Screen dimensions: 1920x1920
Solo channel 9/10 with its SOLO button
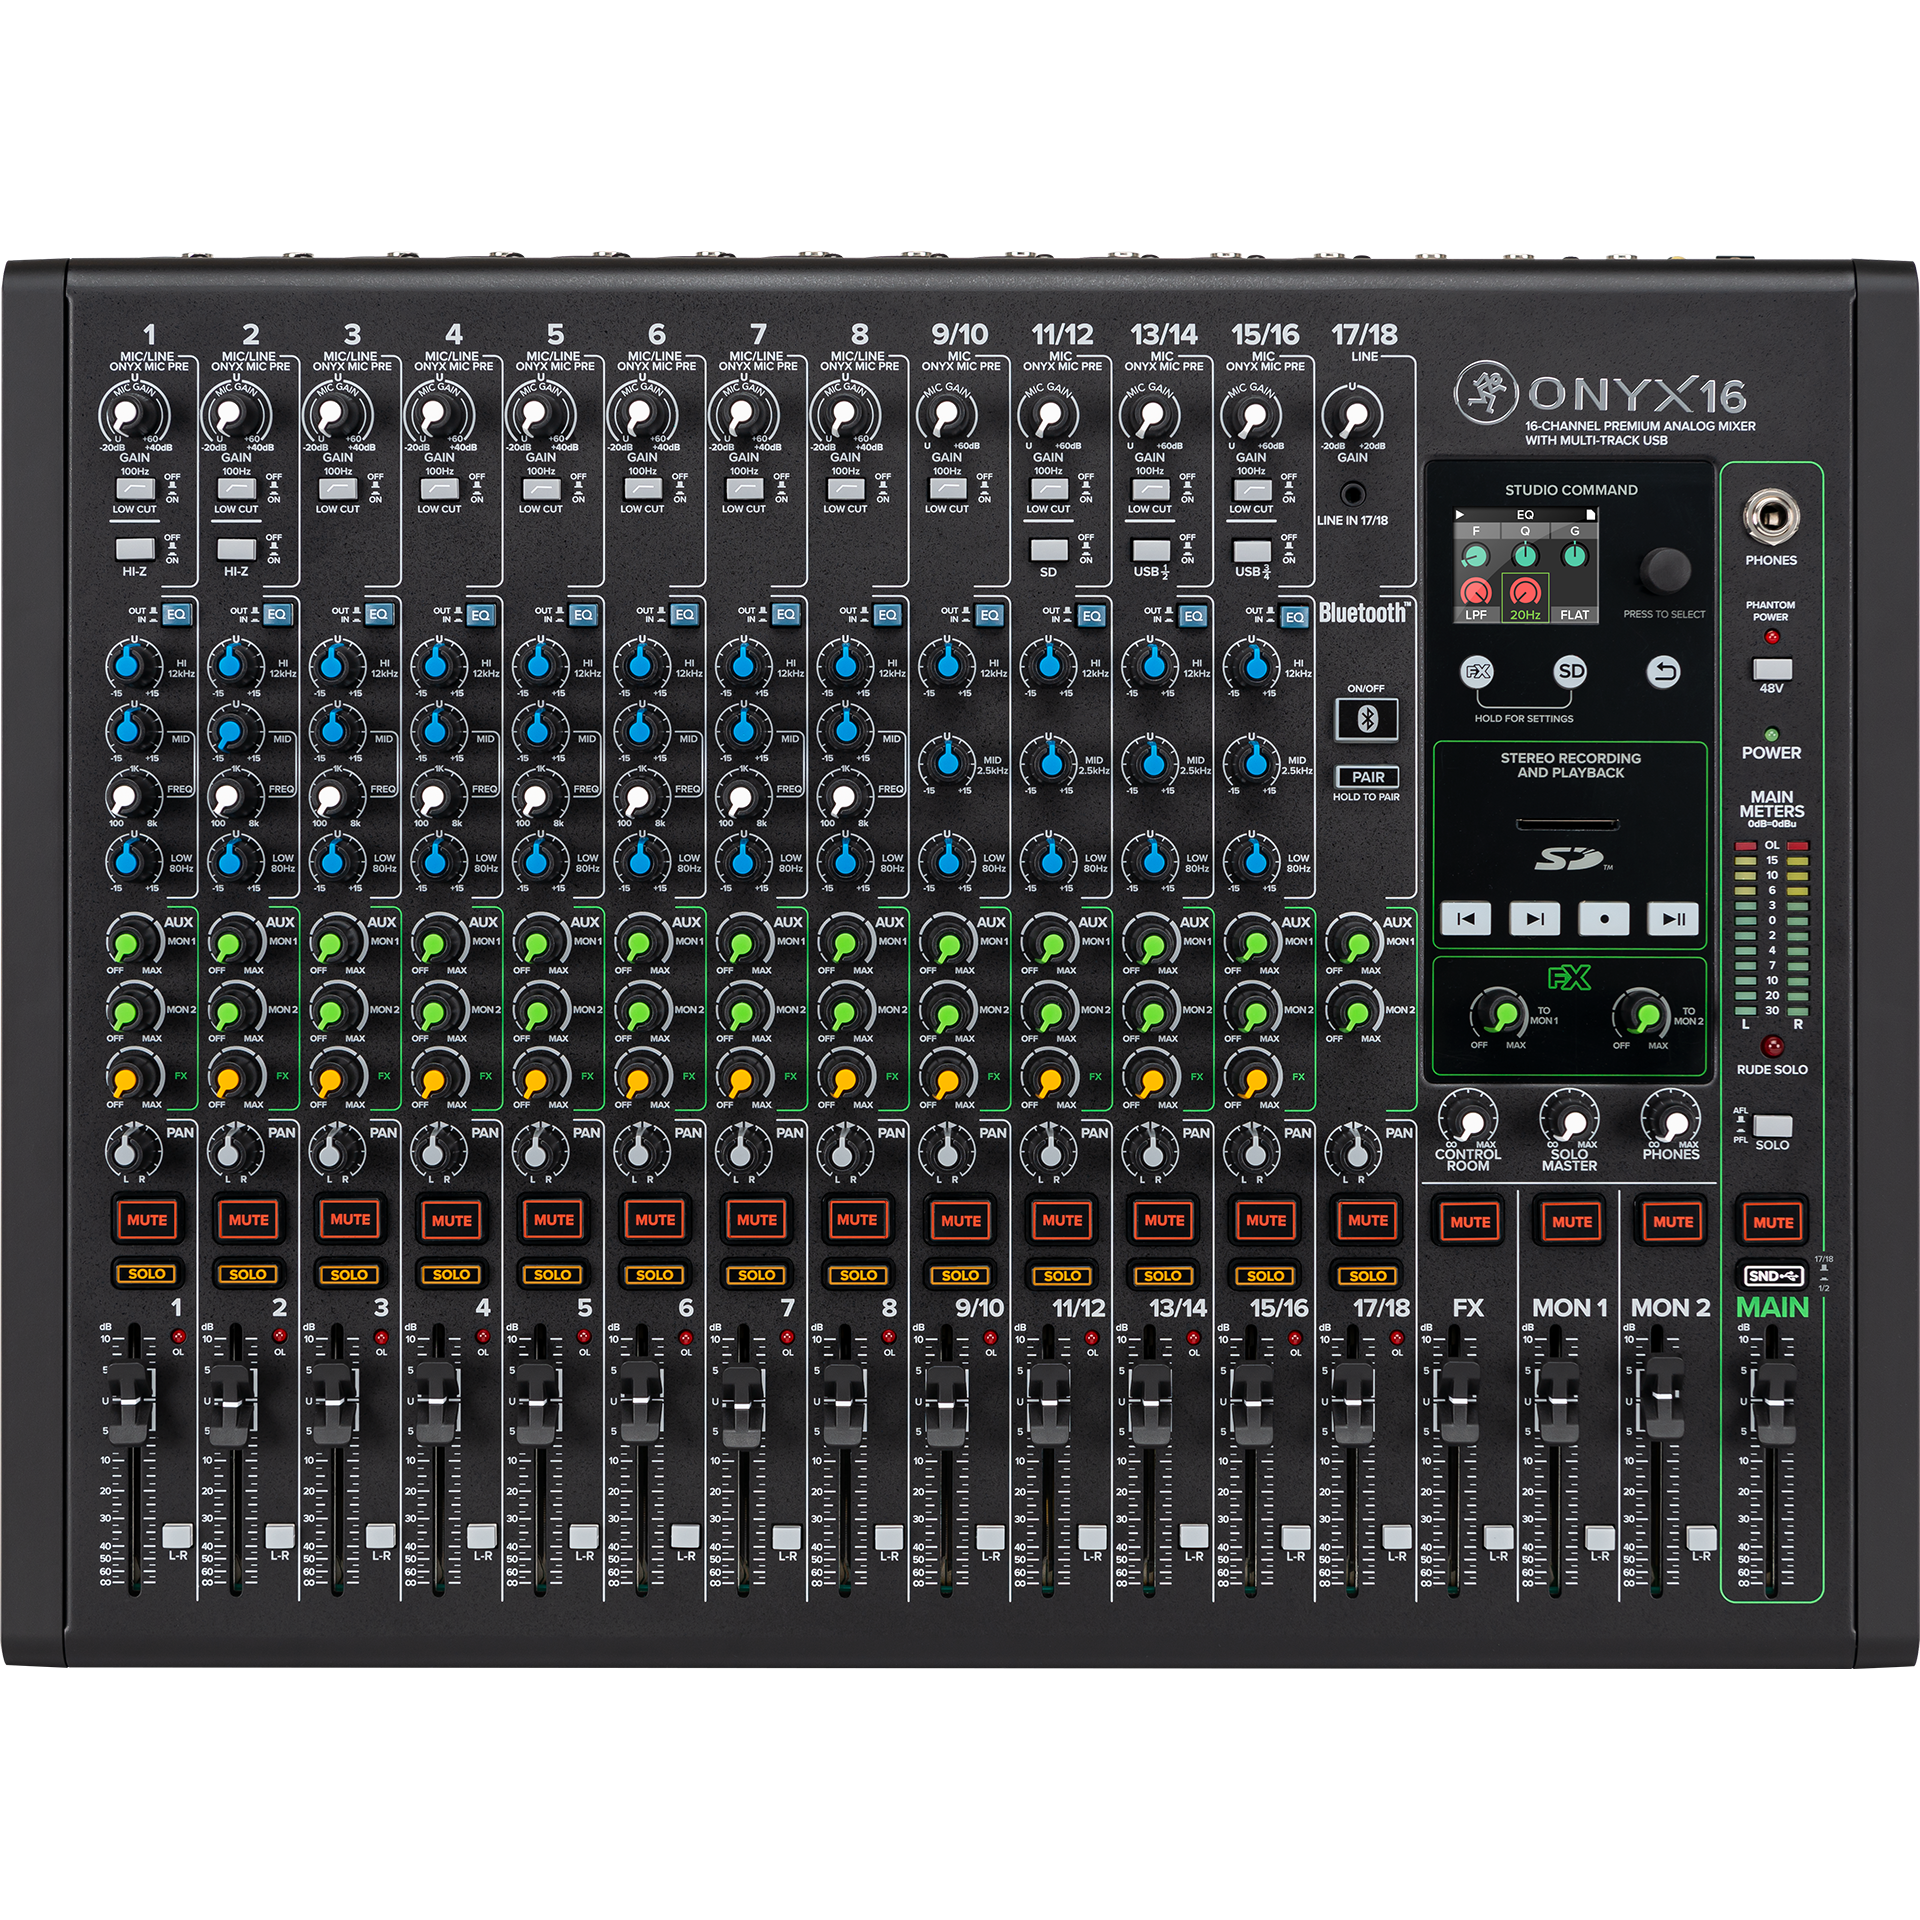point(960,1275)
